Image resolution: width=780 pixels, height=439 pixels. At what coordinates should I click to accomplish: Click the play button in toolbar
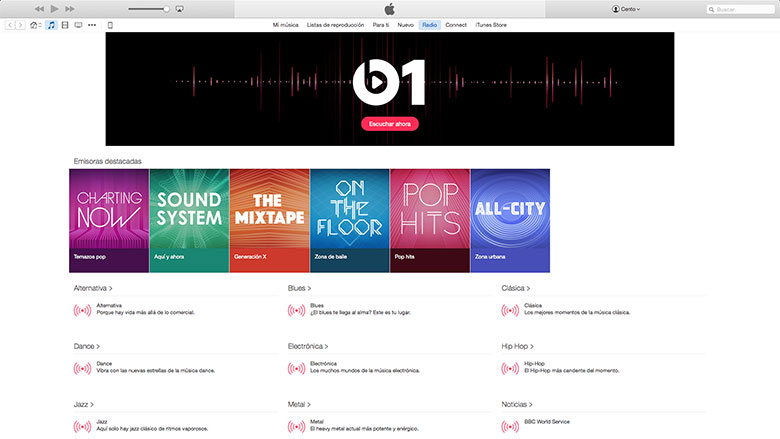point(54,9)
